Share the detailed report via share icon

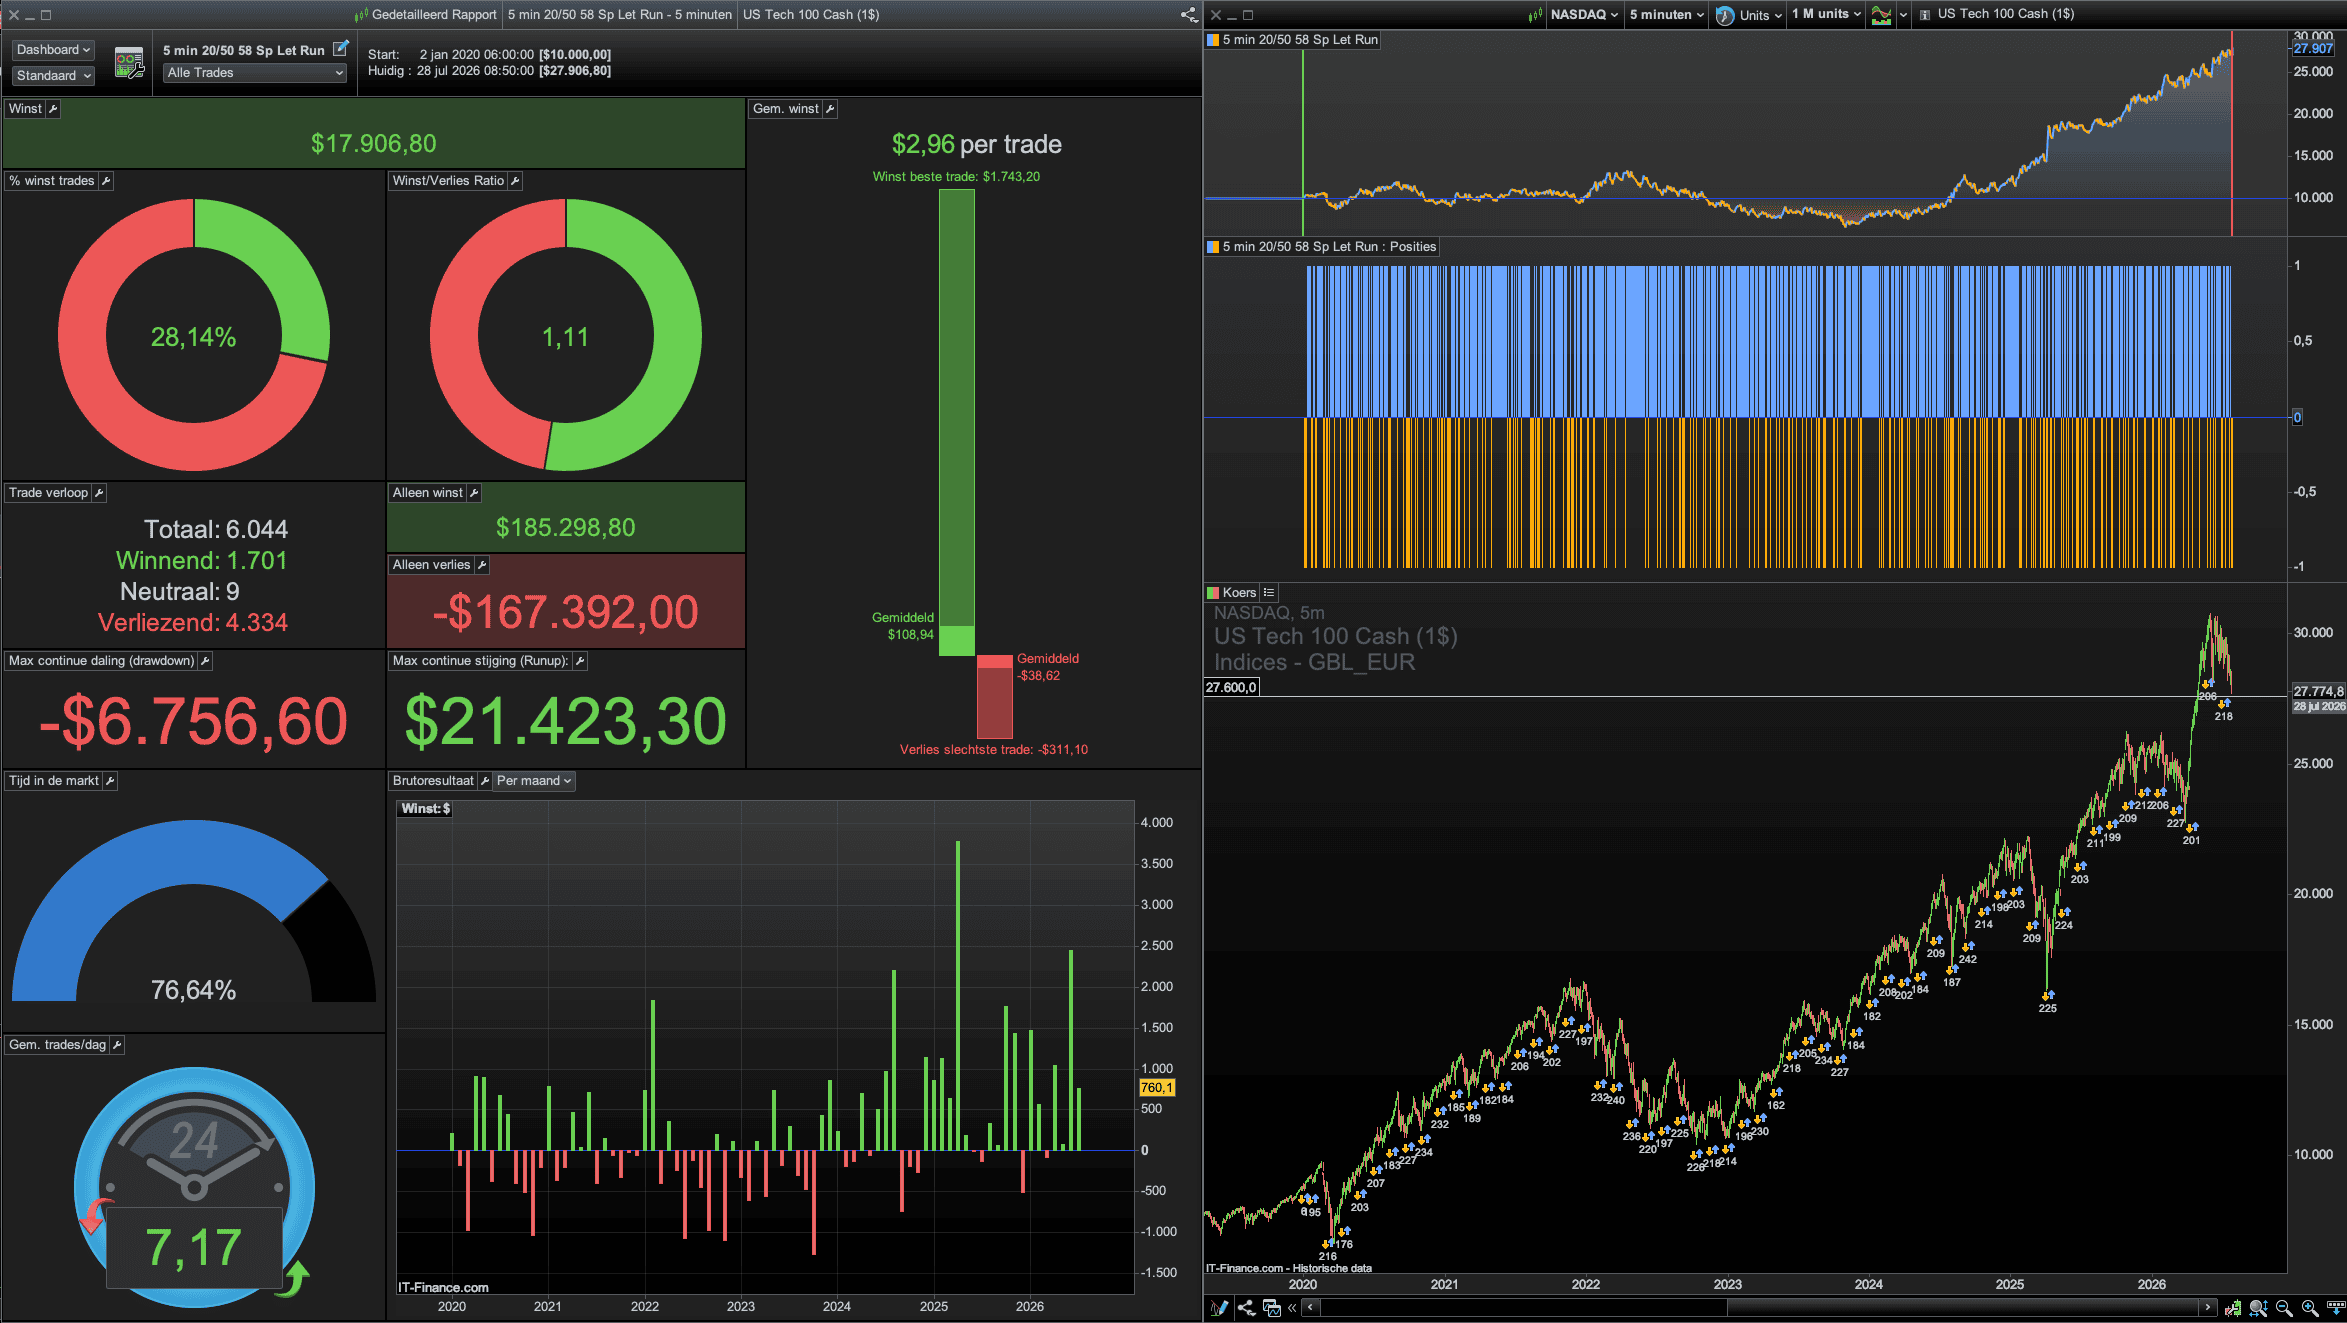point(1189,14)
